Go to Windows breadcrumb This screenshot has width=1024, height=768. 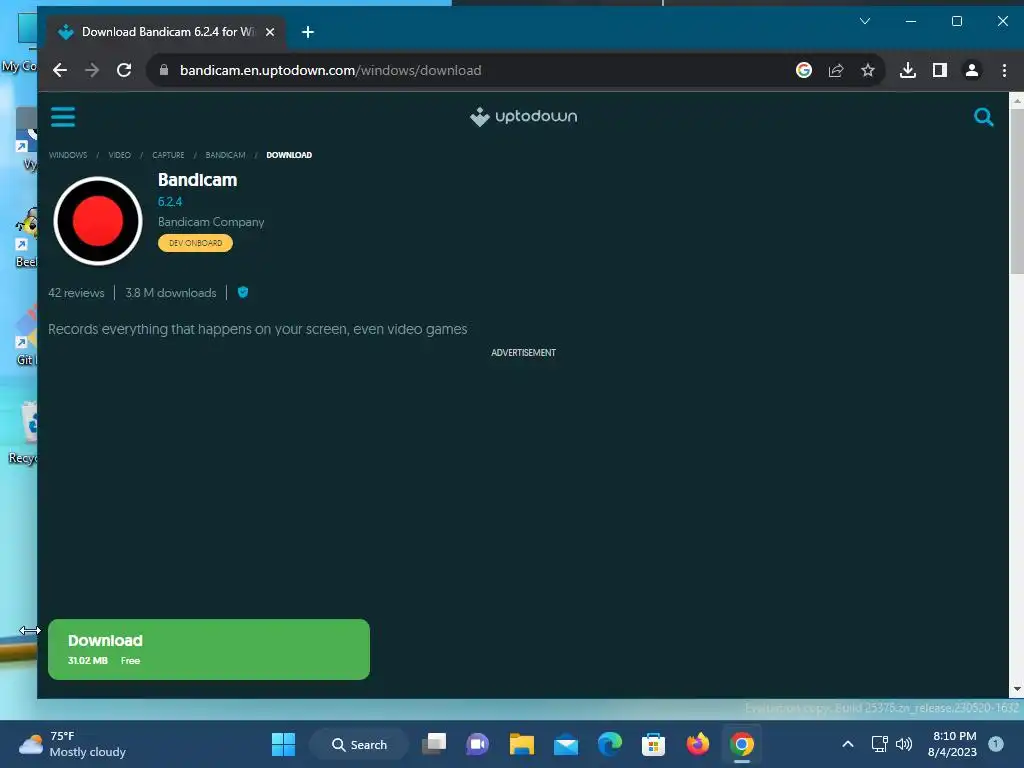coord(68,155)
